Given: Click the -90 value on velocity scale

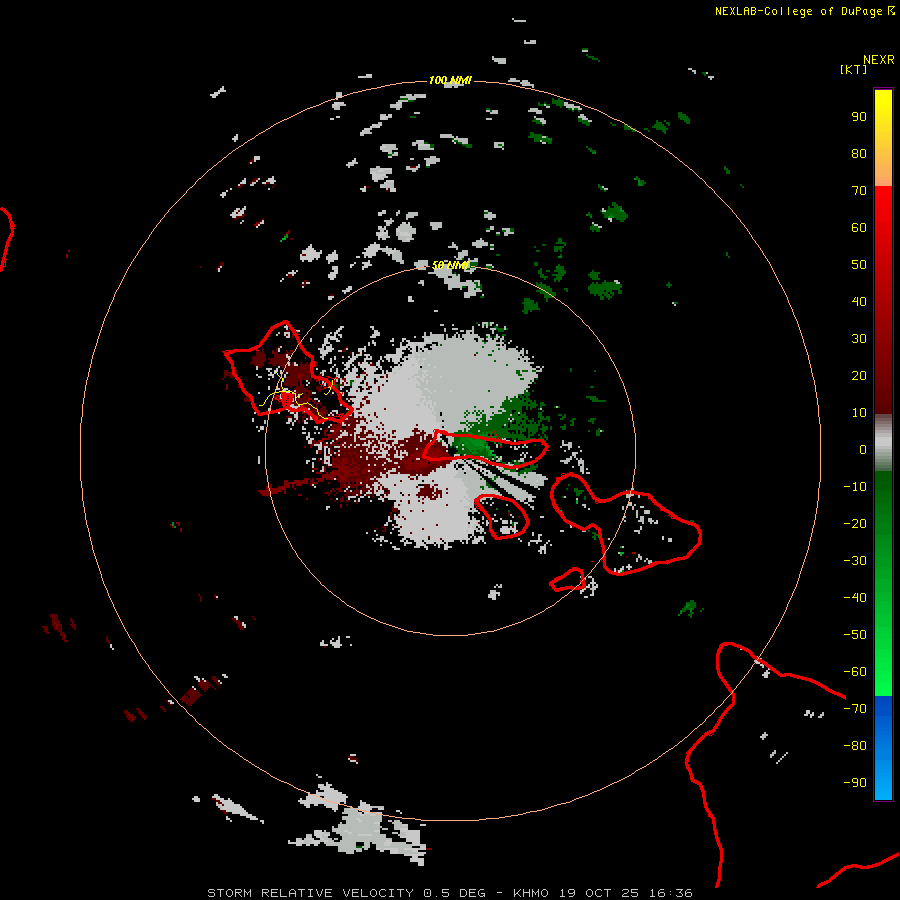Looking at the screenshot, I should point(855,782).
